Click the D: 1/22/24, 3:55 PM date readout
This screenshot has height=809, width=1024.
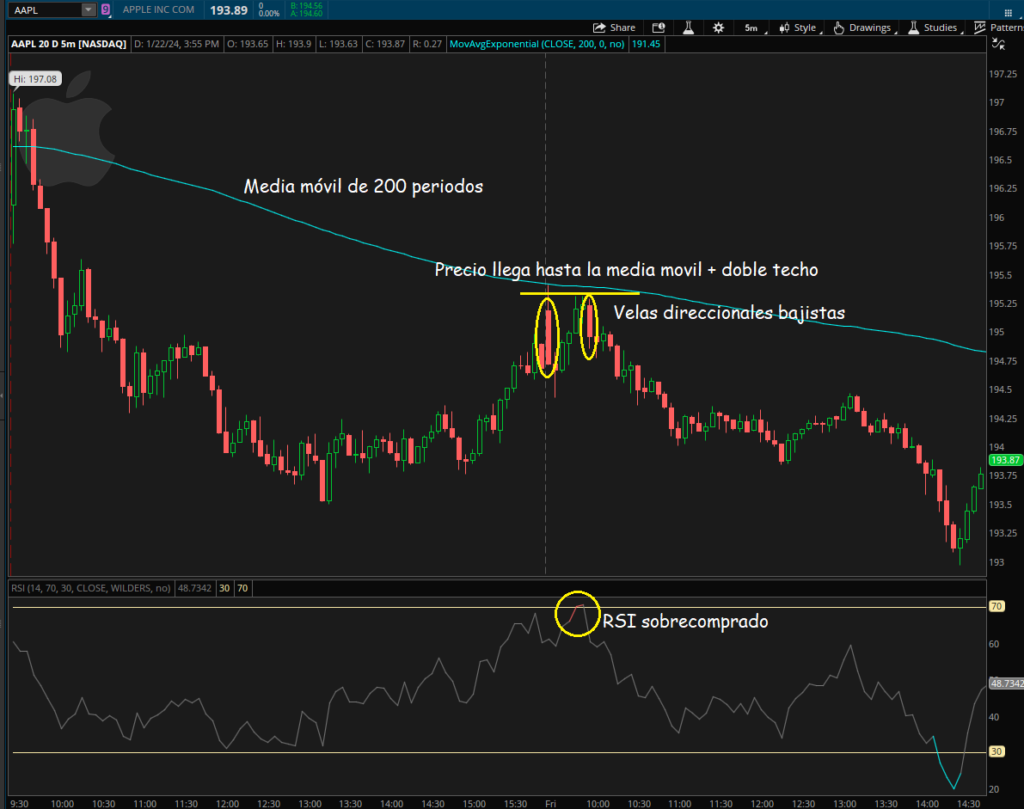click(x=176, y=44)
